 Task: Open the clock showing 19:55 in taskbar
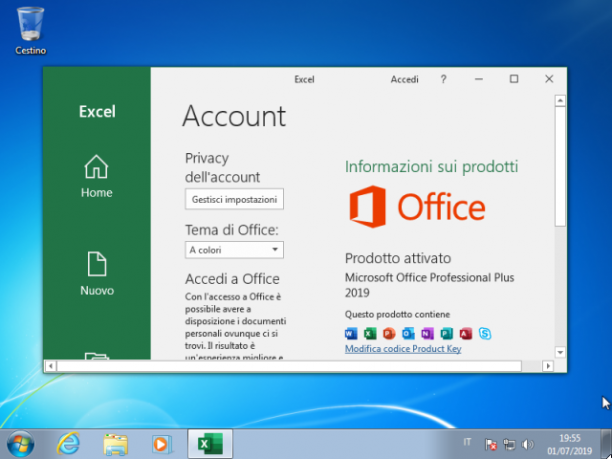(569, 444)
